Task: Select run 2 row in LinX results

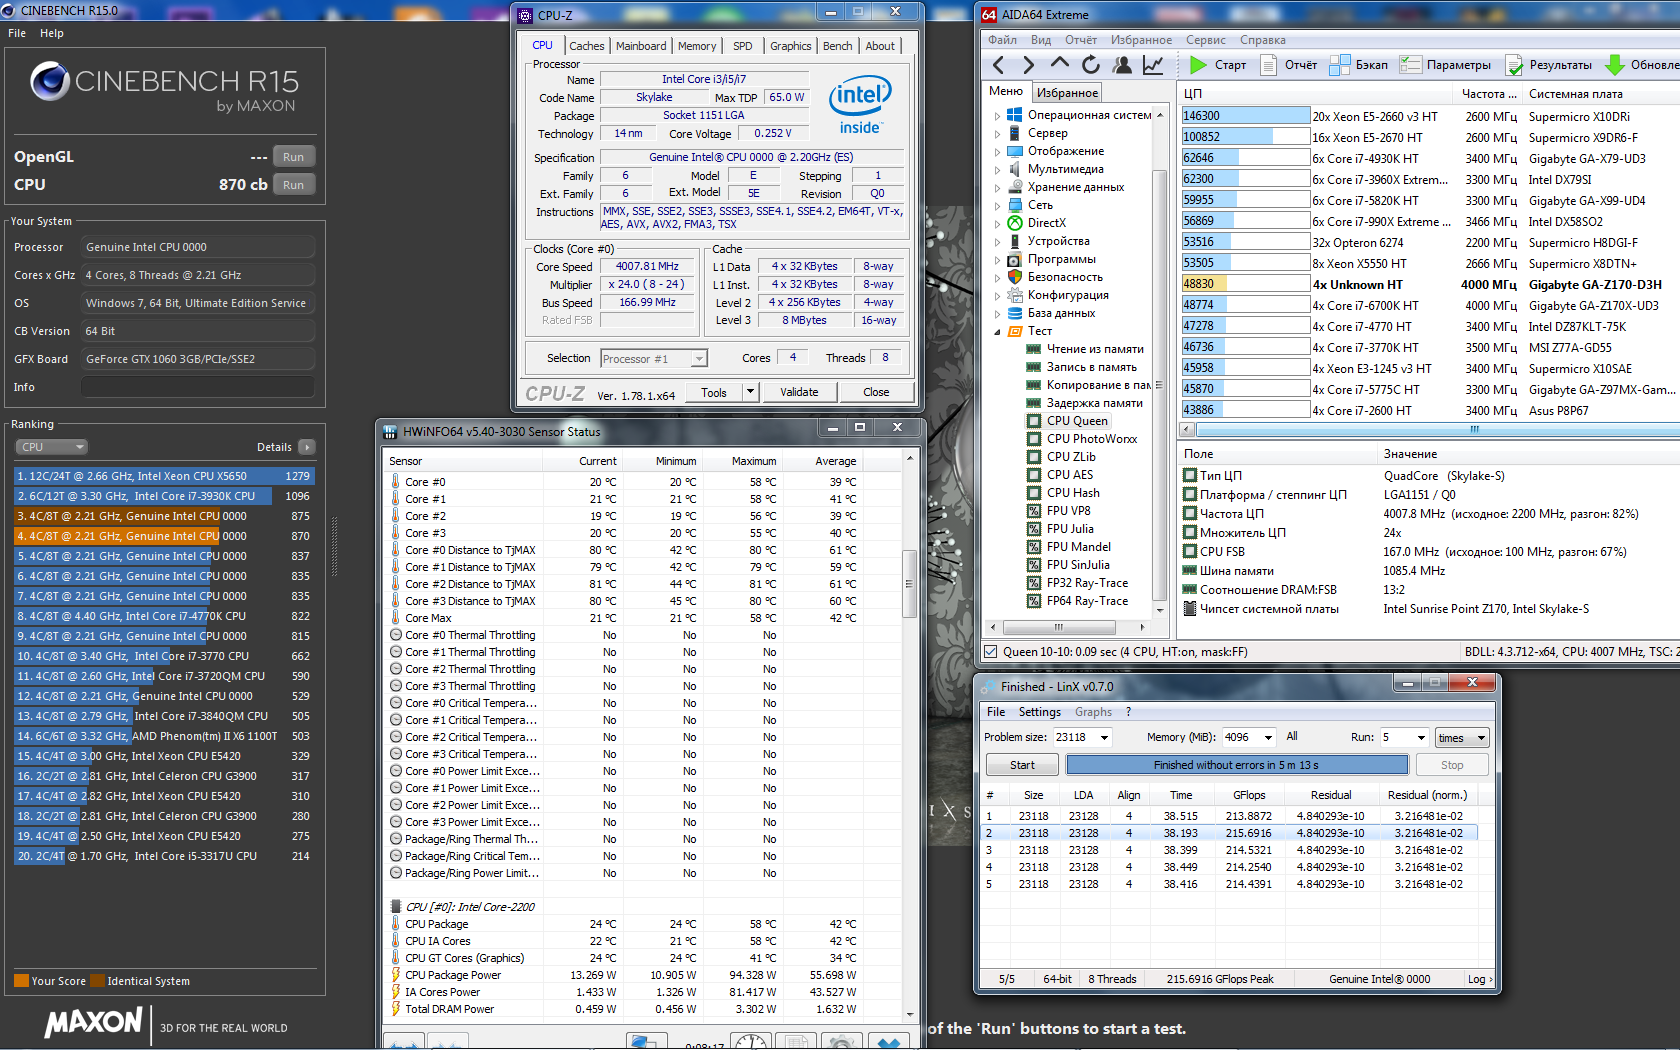Action: pyautogui.click(x=1229, y=833)
